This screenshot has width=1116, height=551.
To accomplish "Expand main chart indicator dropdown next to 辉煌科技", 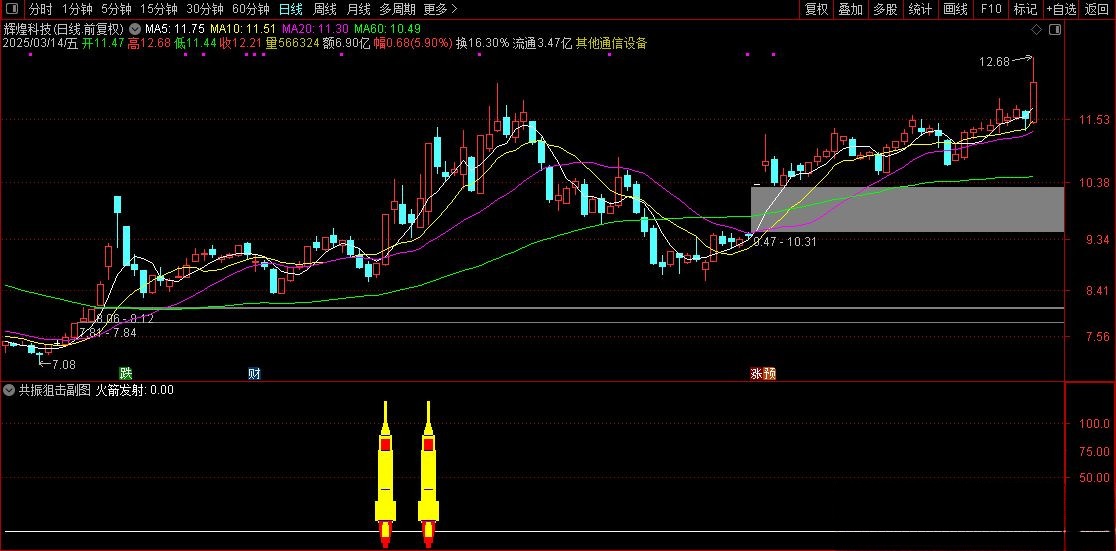I will click(135, 29).
